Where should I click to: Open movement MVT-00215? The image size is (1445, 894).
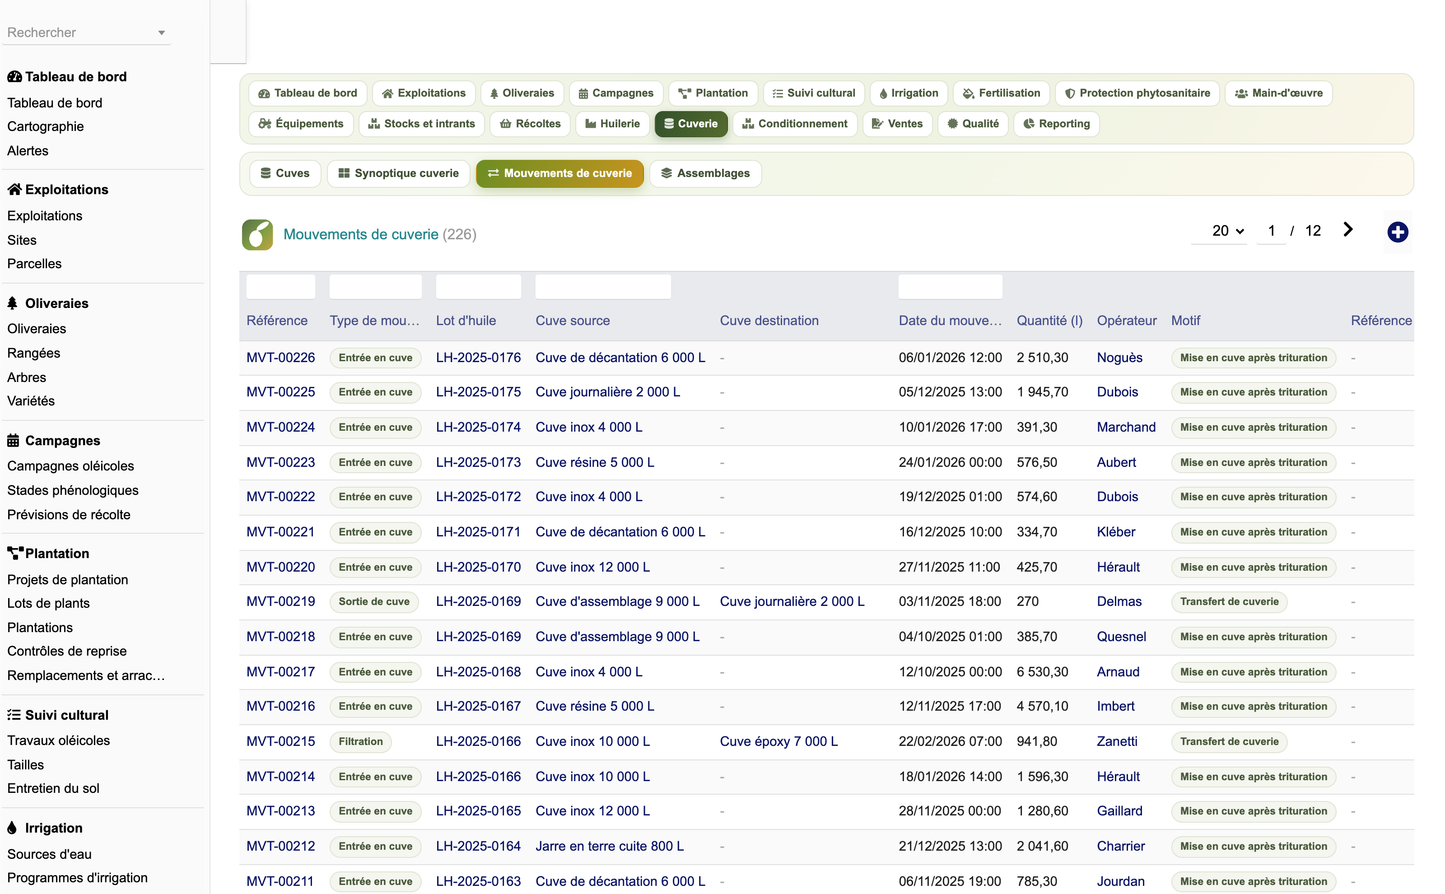pyautogui.click(x=281, y=742)
